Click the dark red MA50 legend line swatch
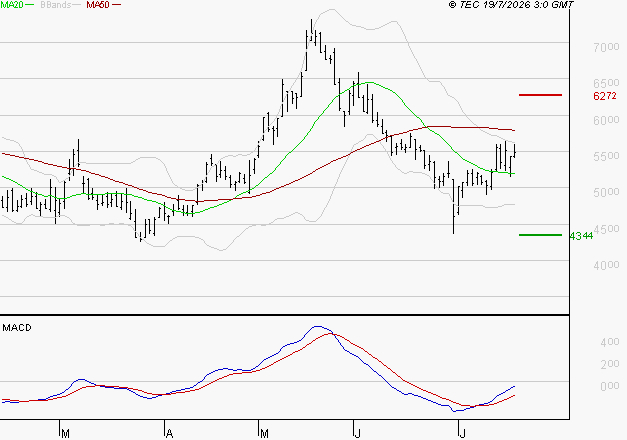 click(116, 5)
